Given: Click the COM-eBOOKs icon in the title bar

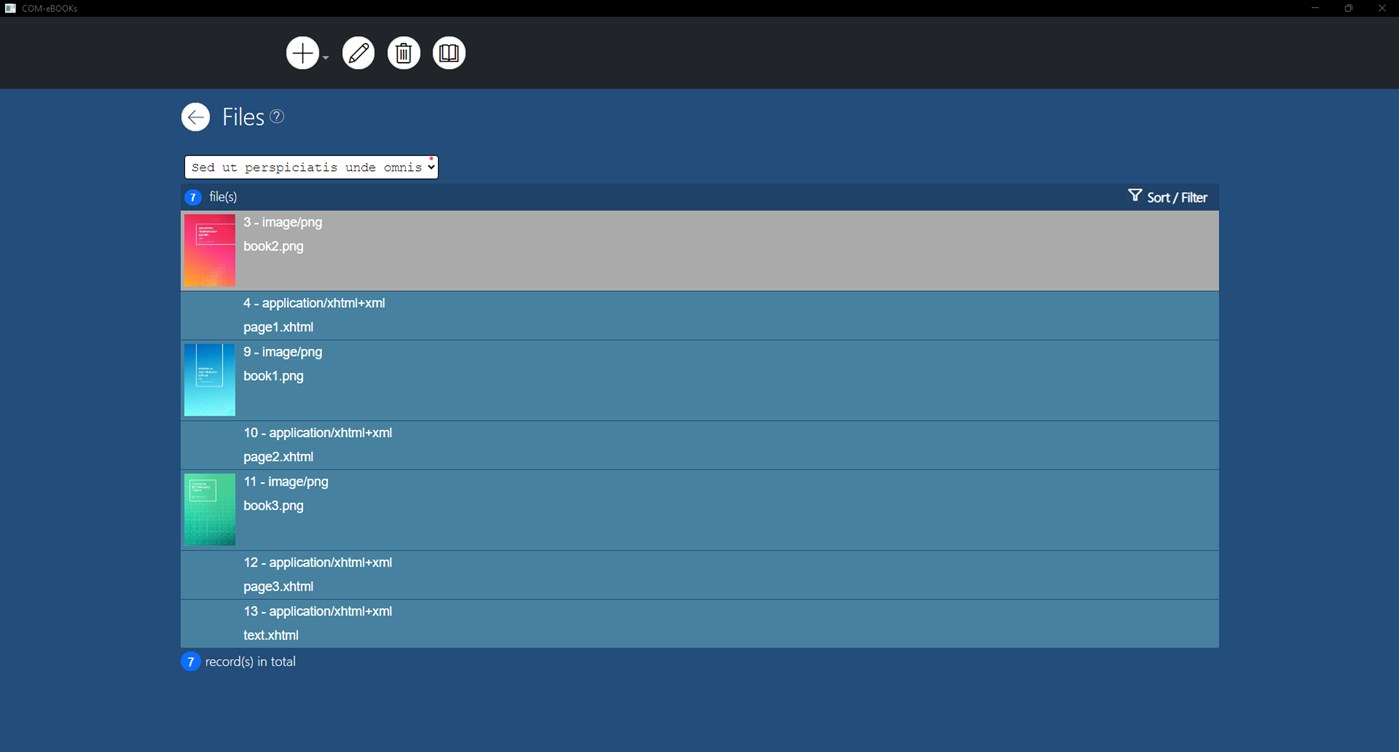Looking at the screenshot, I should click(10, 7).
